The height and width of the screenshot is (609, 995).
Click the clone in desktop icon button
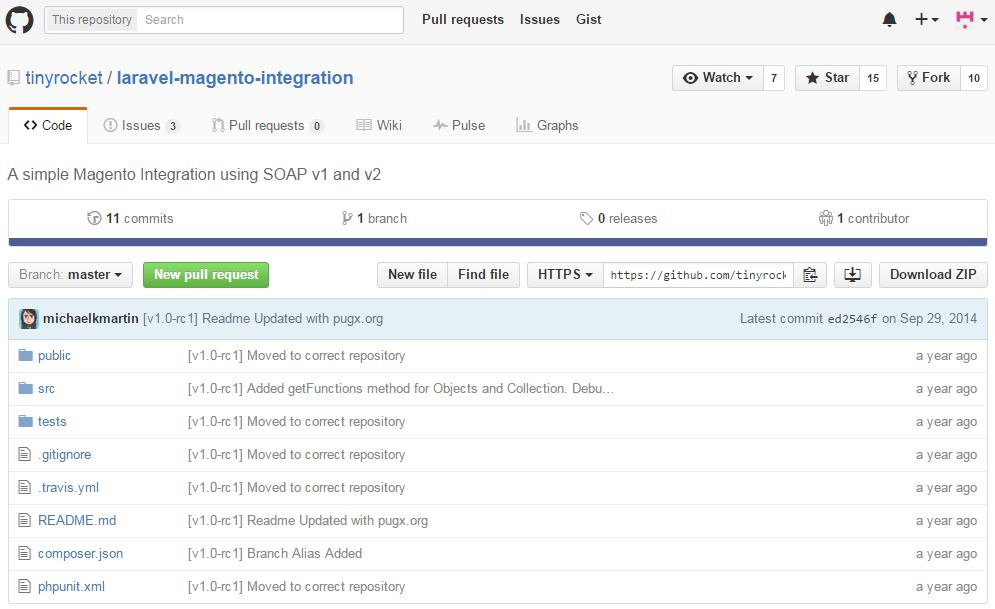(852, 275)
